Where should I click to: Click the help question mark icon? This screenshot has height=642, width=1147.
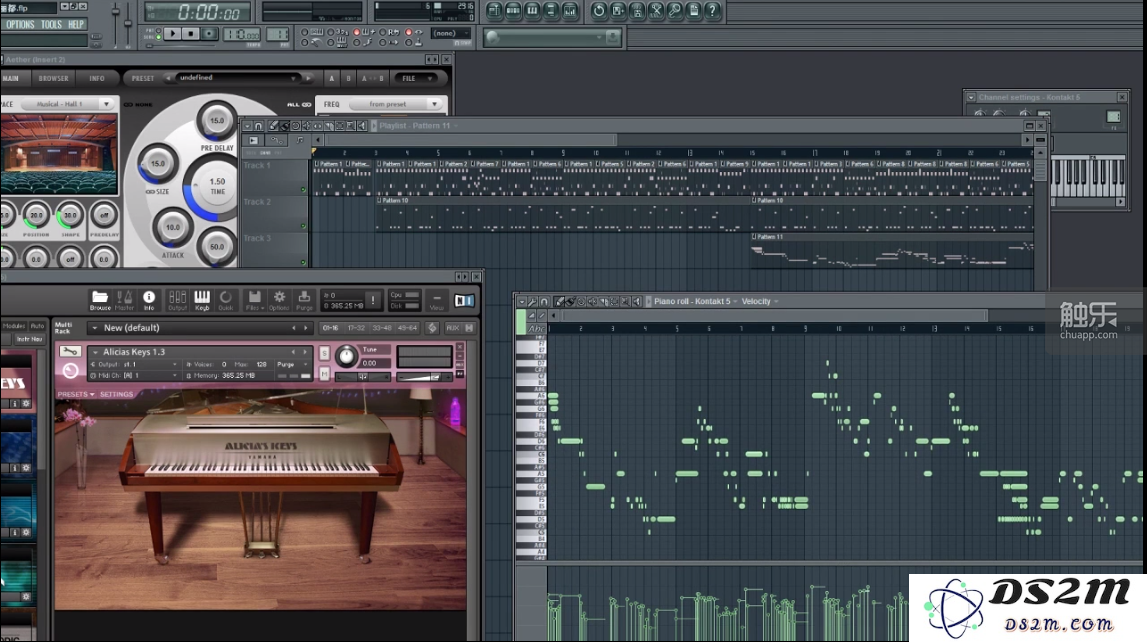712,10
